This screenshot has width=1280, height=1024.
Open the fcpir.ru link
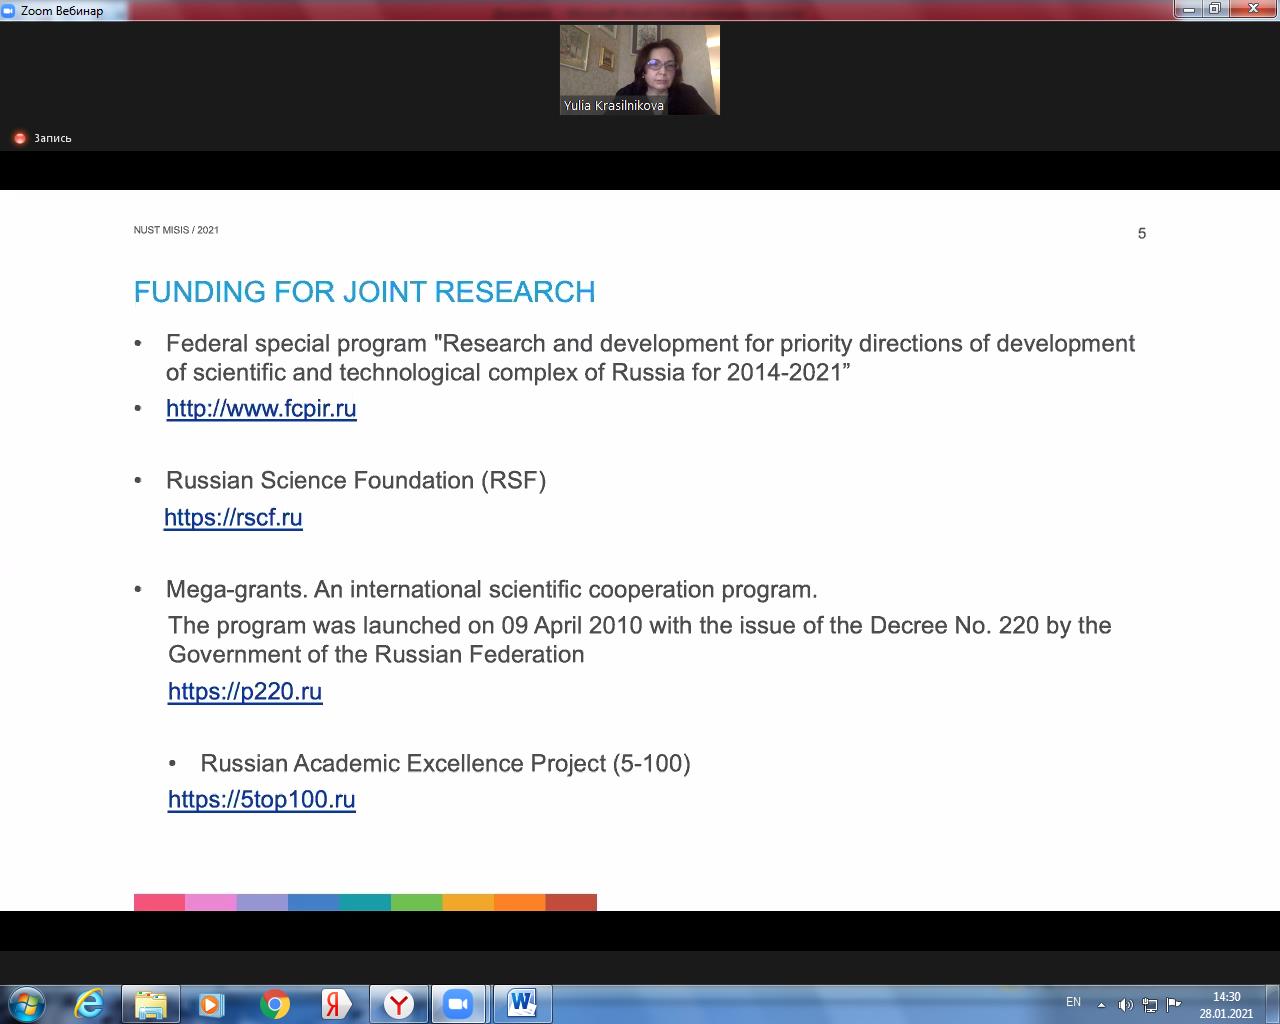pyautogui.click(x=261, y=409)
